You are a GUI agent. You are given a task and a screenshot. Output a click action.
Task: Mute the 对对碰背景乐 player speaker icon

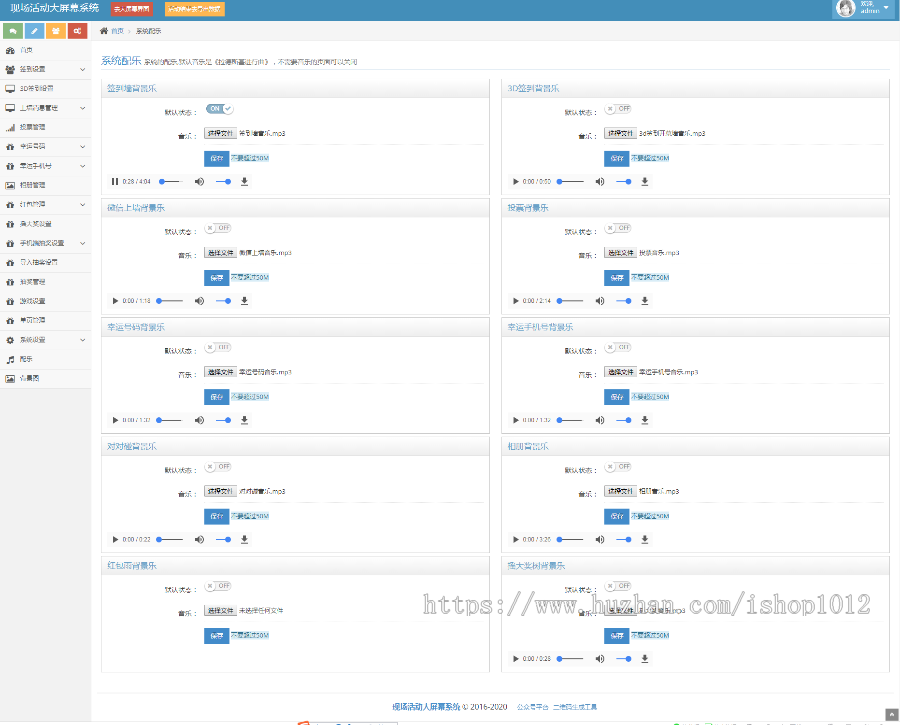tap(199, 540)
